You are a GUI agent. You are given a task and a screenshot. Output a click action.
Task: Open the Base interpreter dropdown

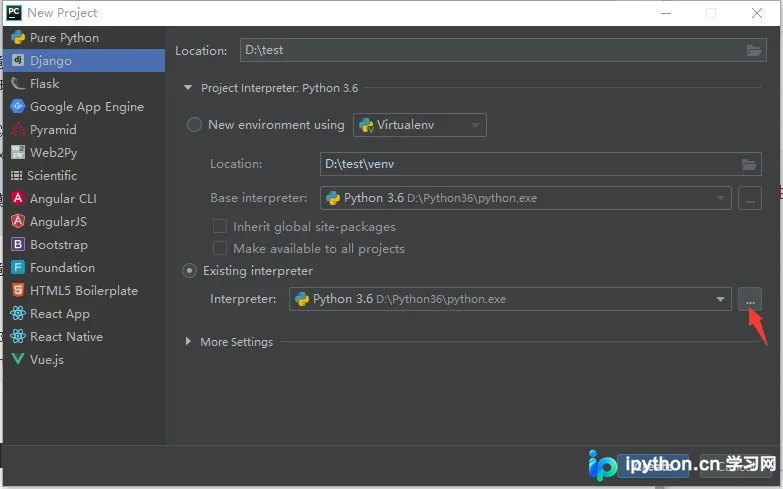525,198
